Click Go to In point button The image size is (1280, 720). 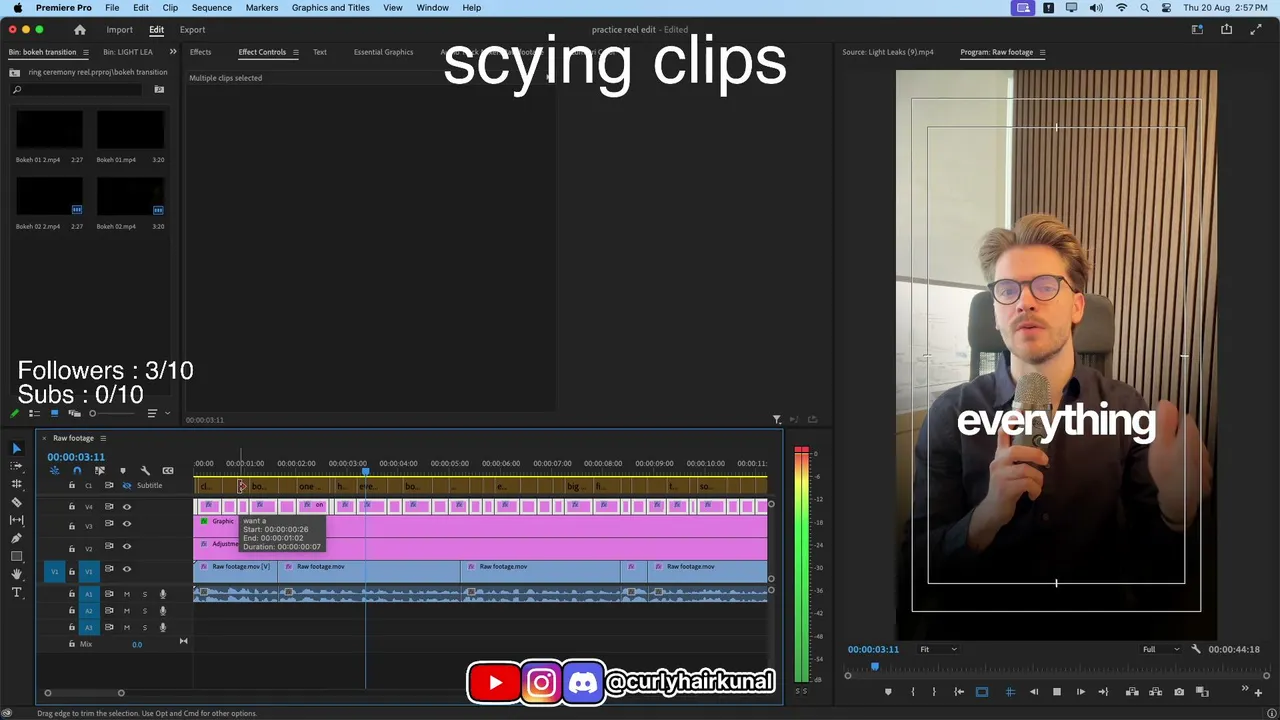(959, 692)
